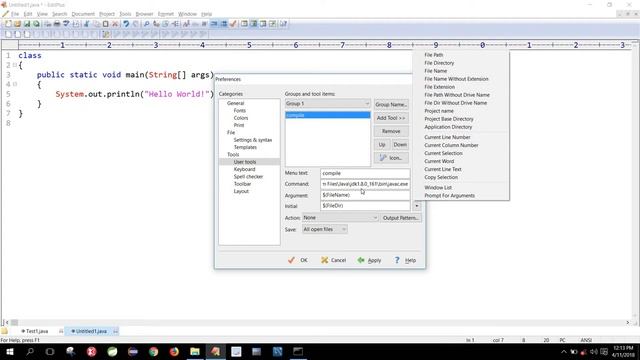Switch to the Test1.java document tab
This screenshot has width=640, height=360.
pyautogui.click(x=37, y=331)
